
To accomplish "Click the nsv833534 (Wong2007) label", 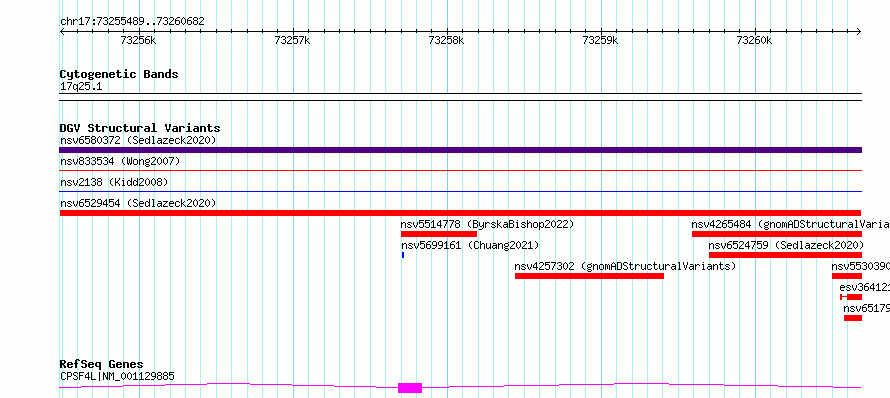I will pyautogui.click(x=120, y=162).
